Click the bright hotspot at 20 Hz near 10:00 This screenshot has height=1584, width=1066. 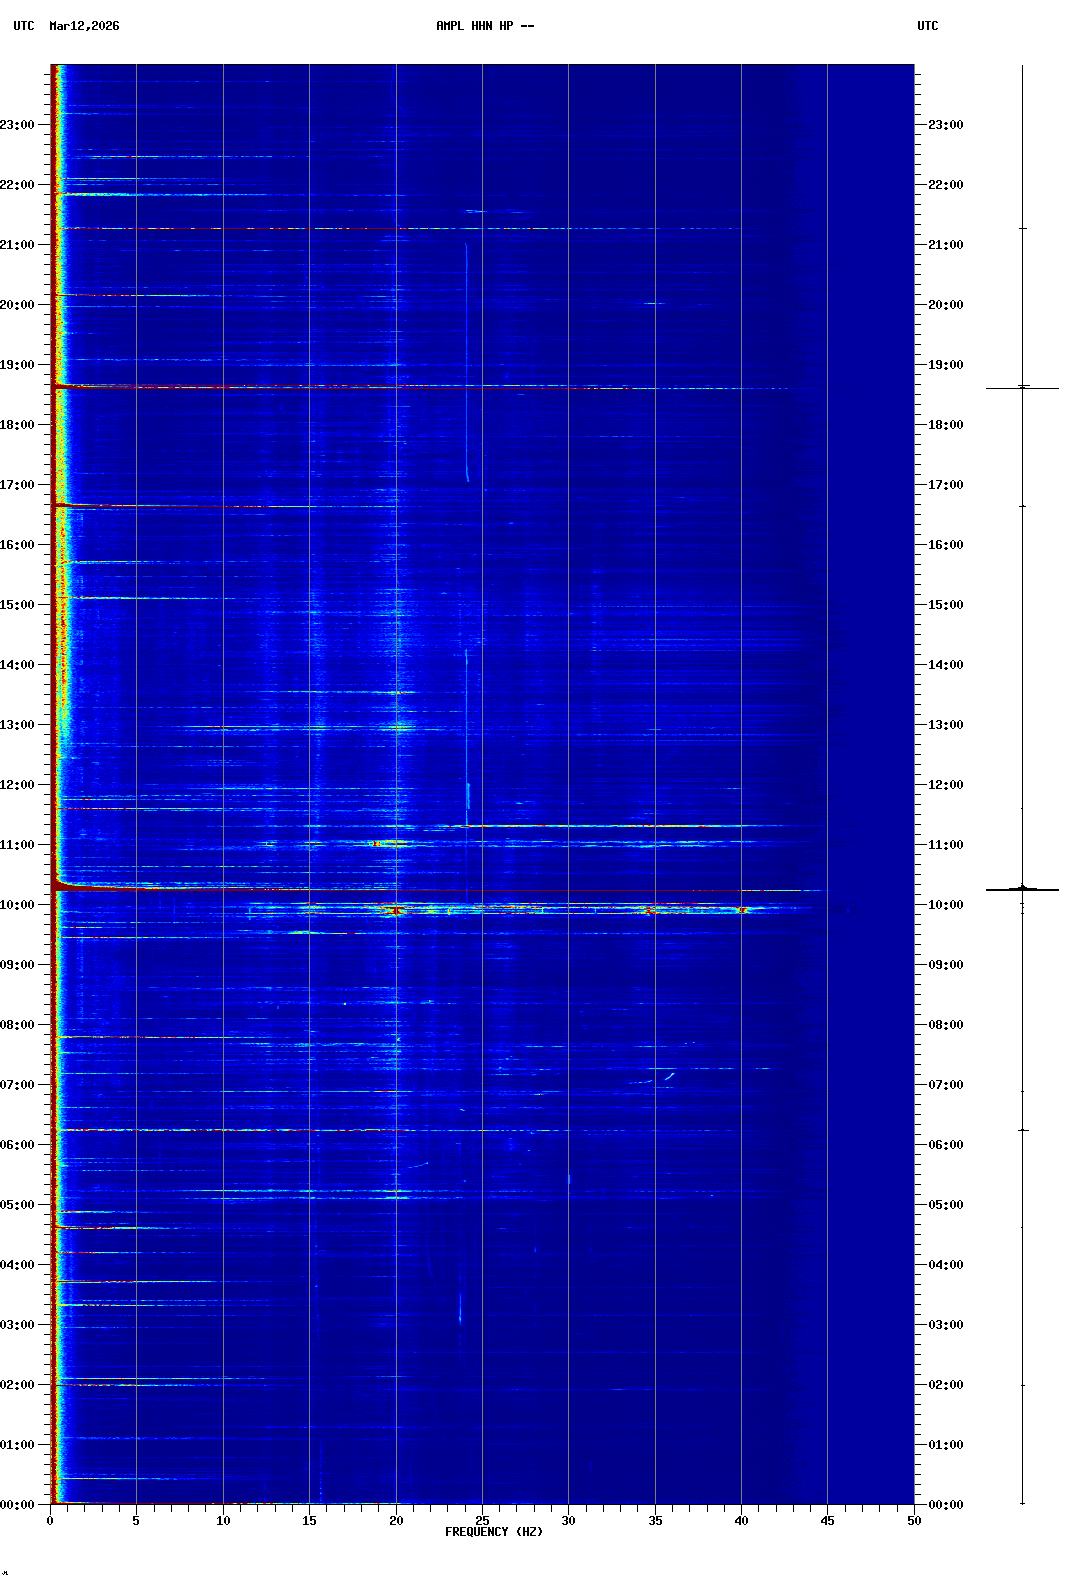[396, 910]
